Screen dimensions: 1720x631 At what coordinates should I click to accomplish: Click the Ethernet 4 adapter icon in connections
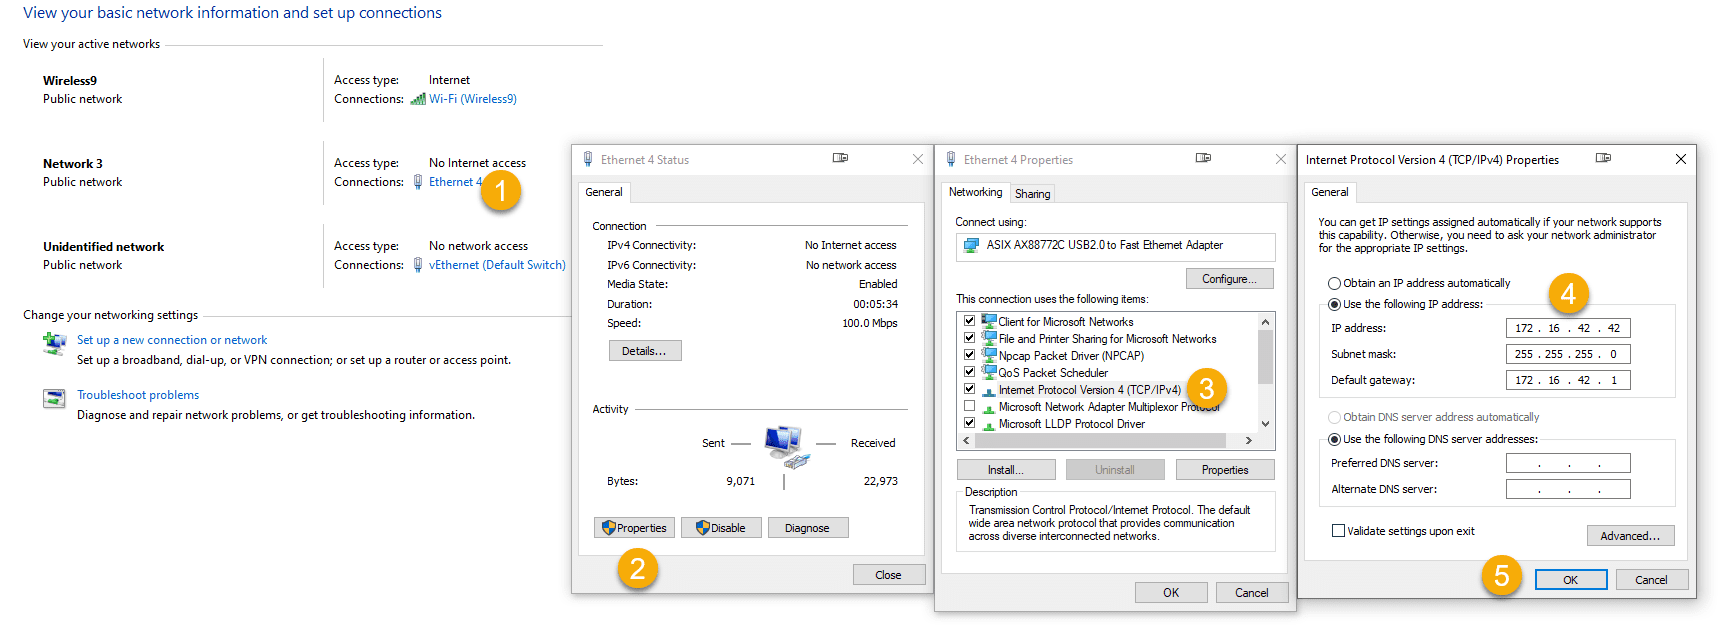418,182
